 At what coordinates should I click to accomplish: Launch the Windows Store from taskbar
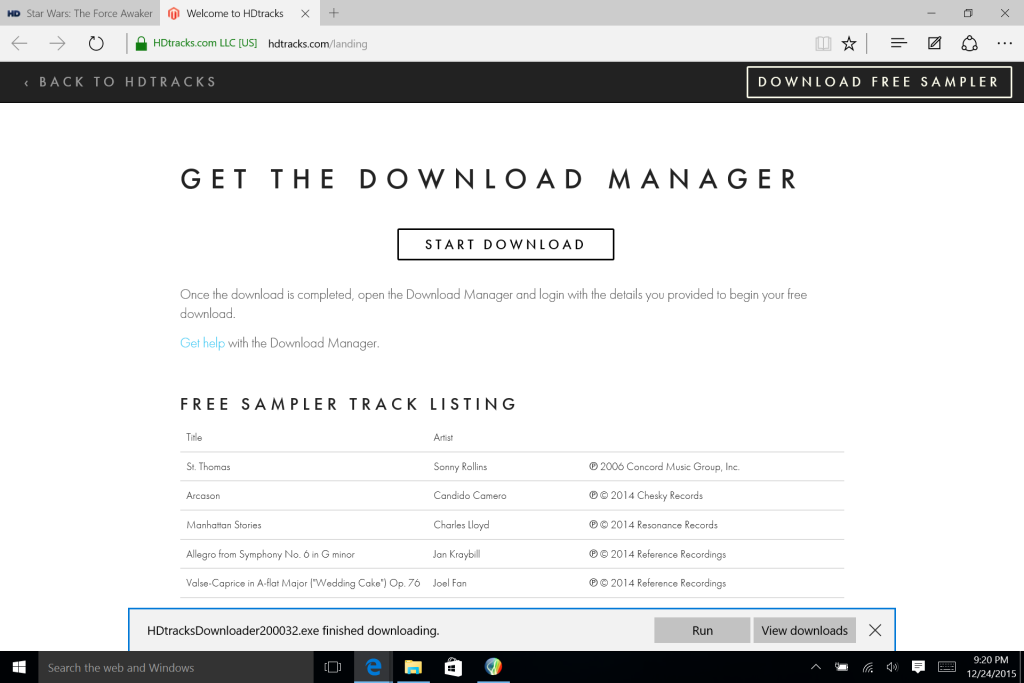(453, 667)
